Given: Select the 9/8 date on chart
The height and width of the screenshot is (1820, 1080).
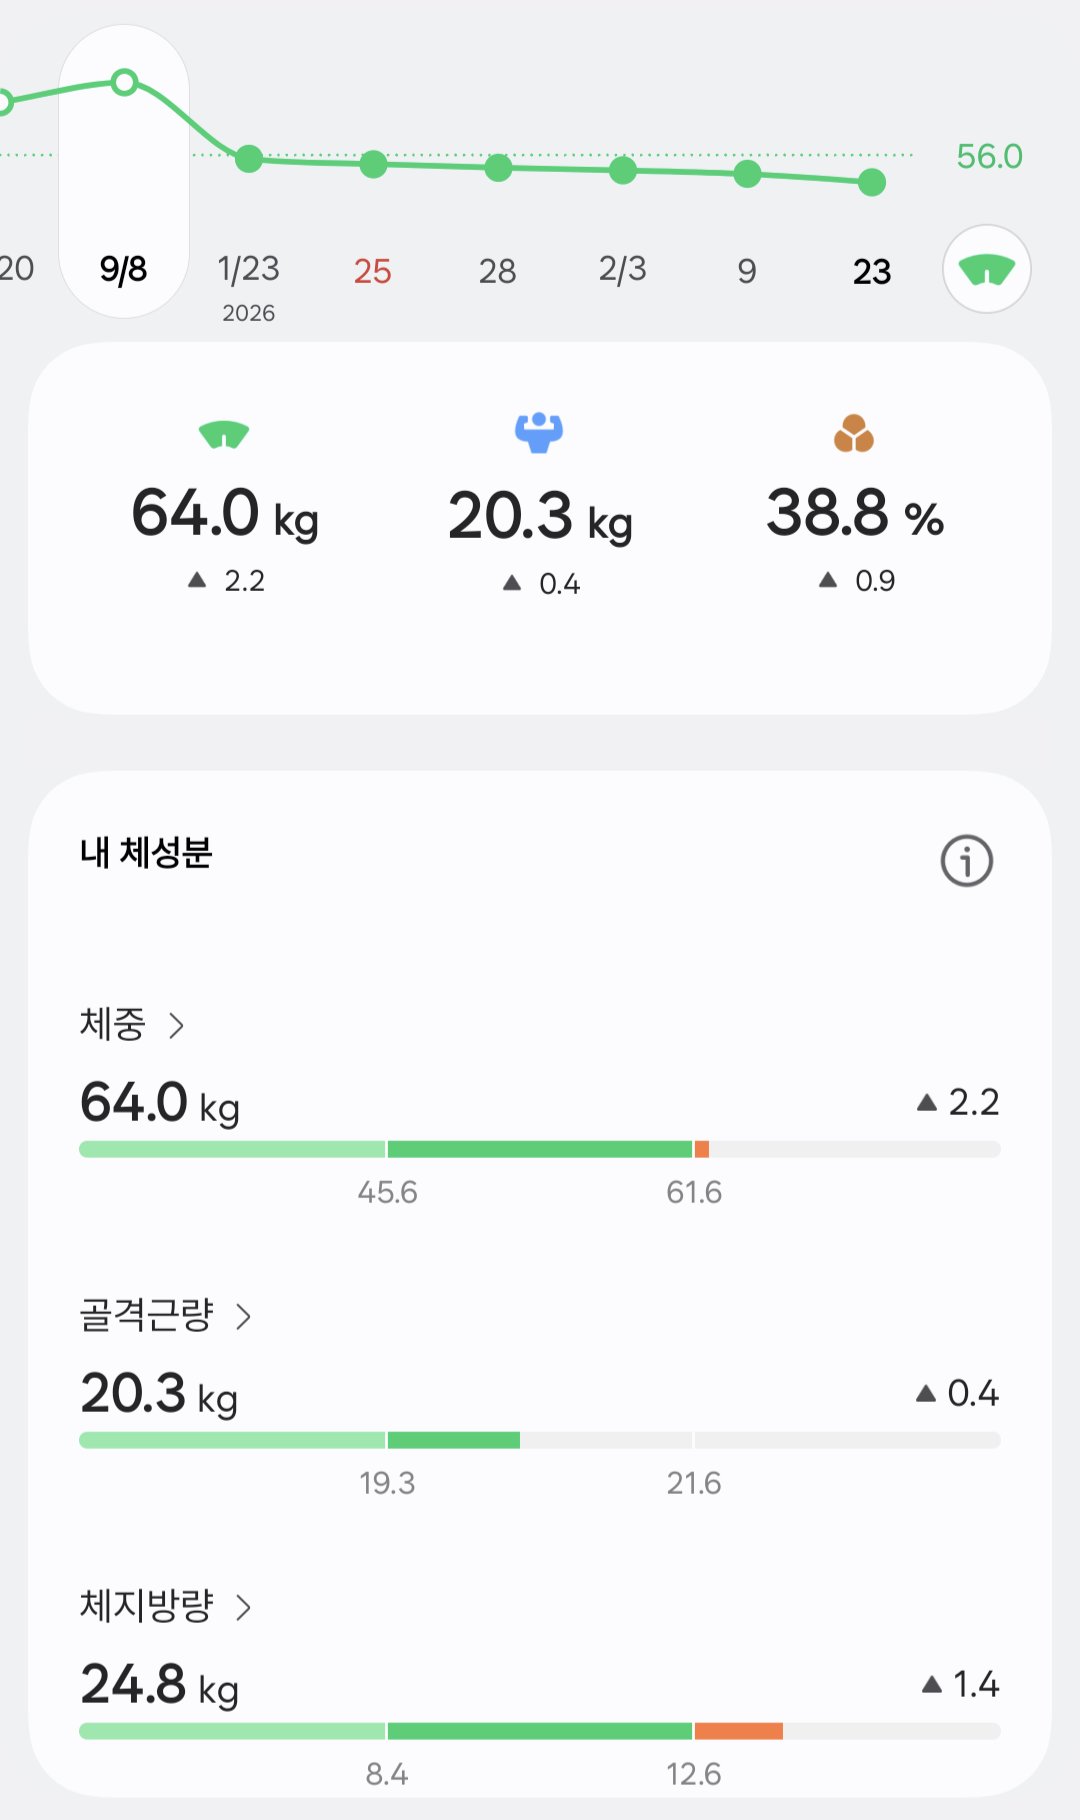Looking at the screenshot, I should pyautogui.click(x=124, y=269).
